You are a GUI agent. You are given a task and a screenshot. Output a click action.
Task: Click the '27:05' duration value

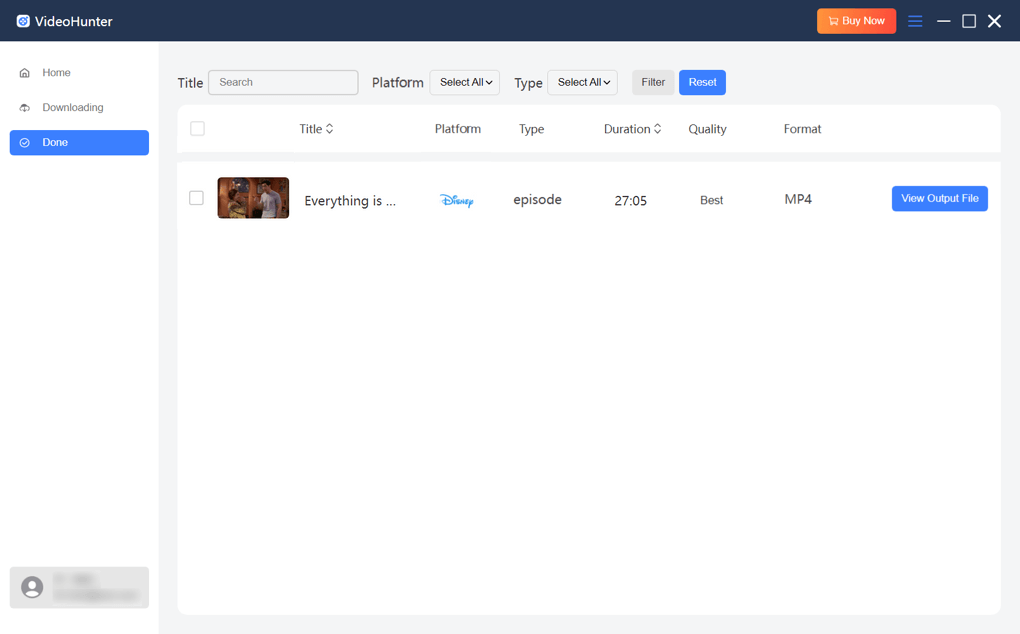tap(630, 201)
